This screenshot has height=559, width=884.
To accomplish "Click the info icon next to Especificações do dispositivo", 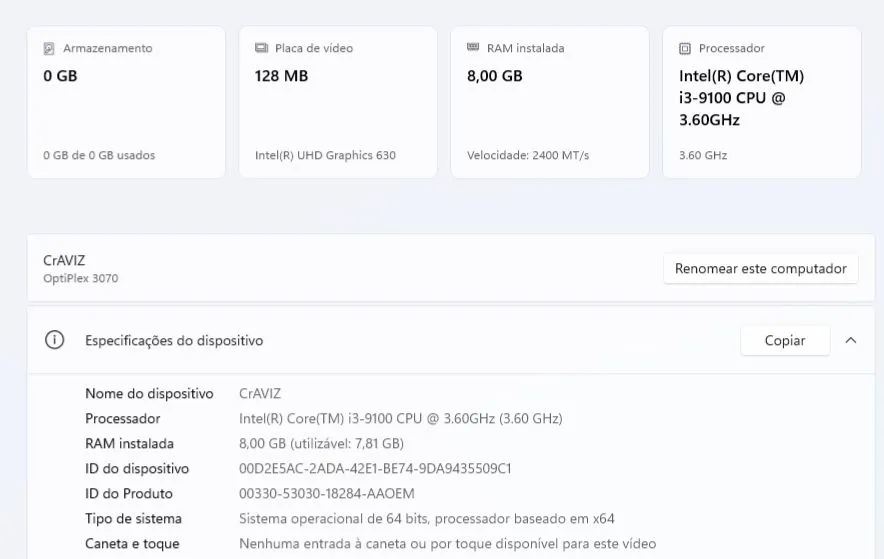I will (55, 340).
